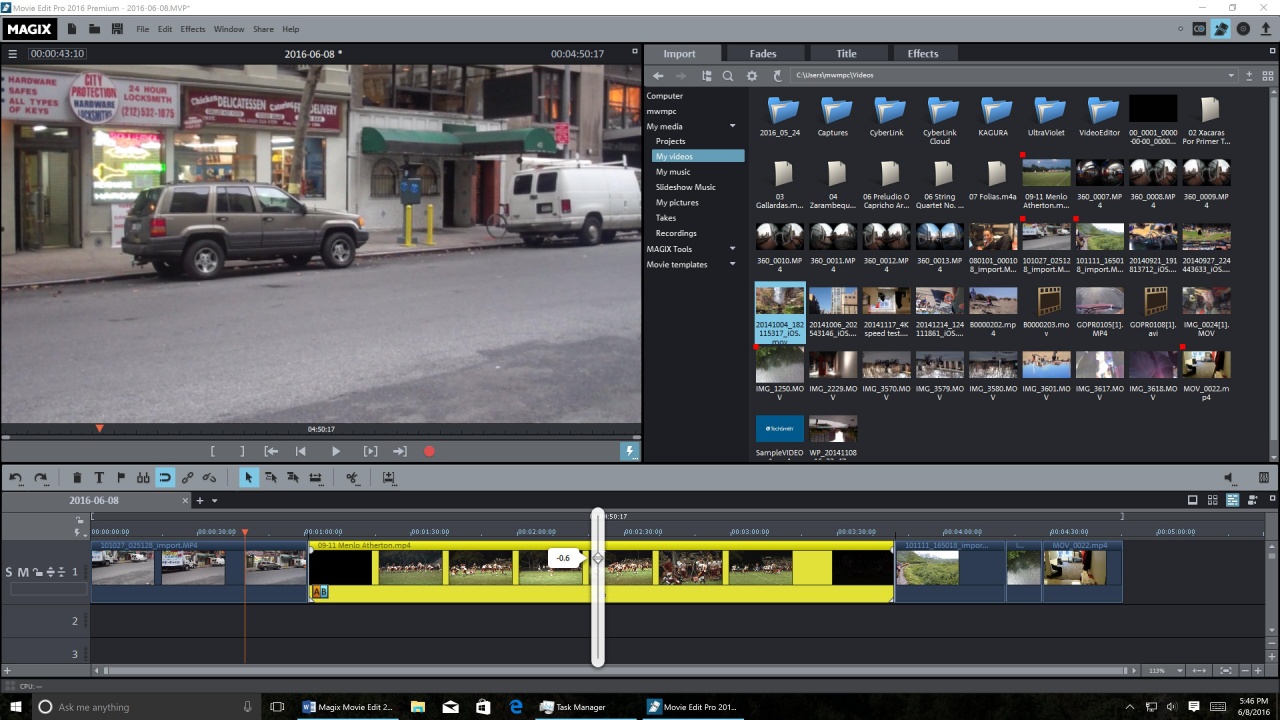This screenshot has width=1280, height=720.
Task: Click the set marker flag icon
Action: 121,478
